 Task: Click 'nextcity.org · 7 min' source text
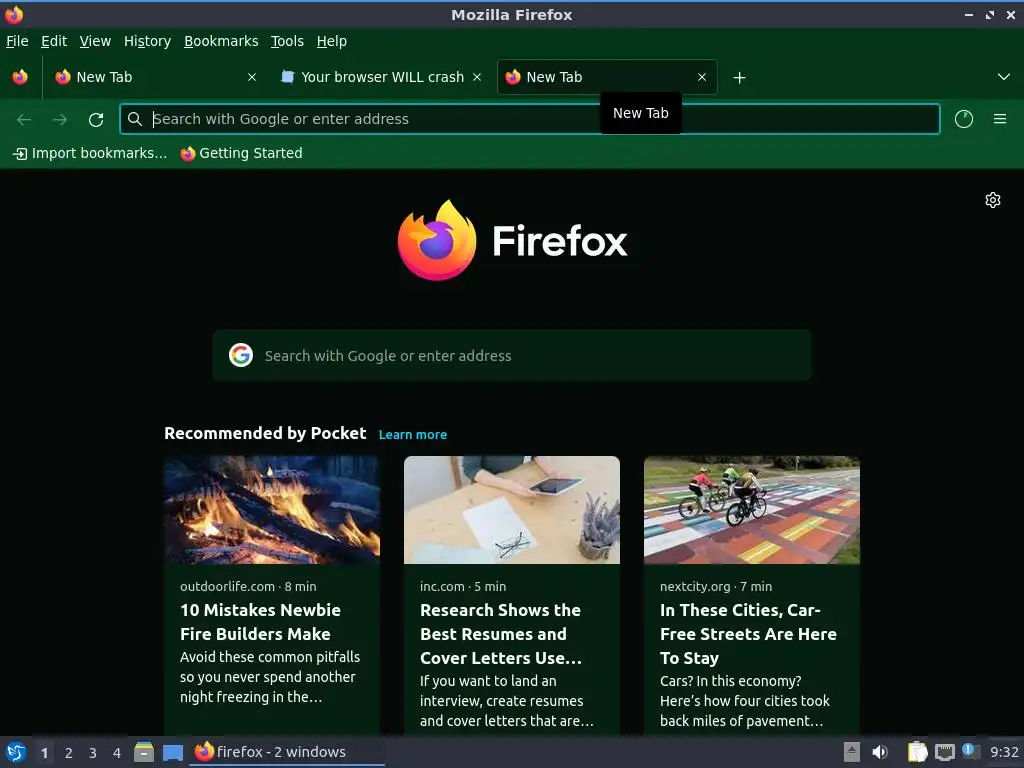coord(716,586)
